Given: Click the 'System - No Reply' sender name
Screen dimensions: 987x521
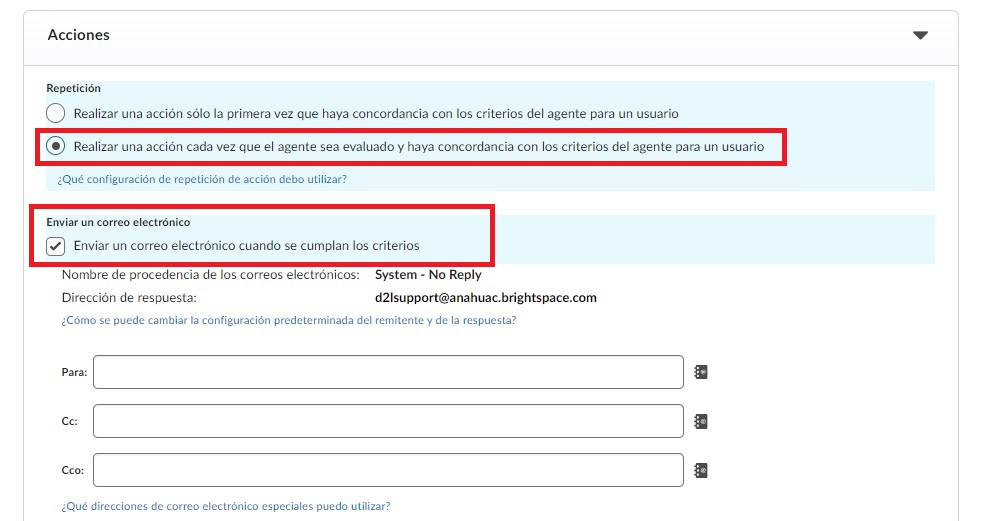Looking at the screenshot, I should pos(428,275).
